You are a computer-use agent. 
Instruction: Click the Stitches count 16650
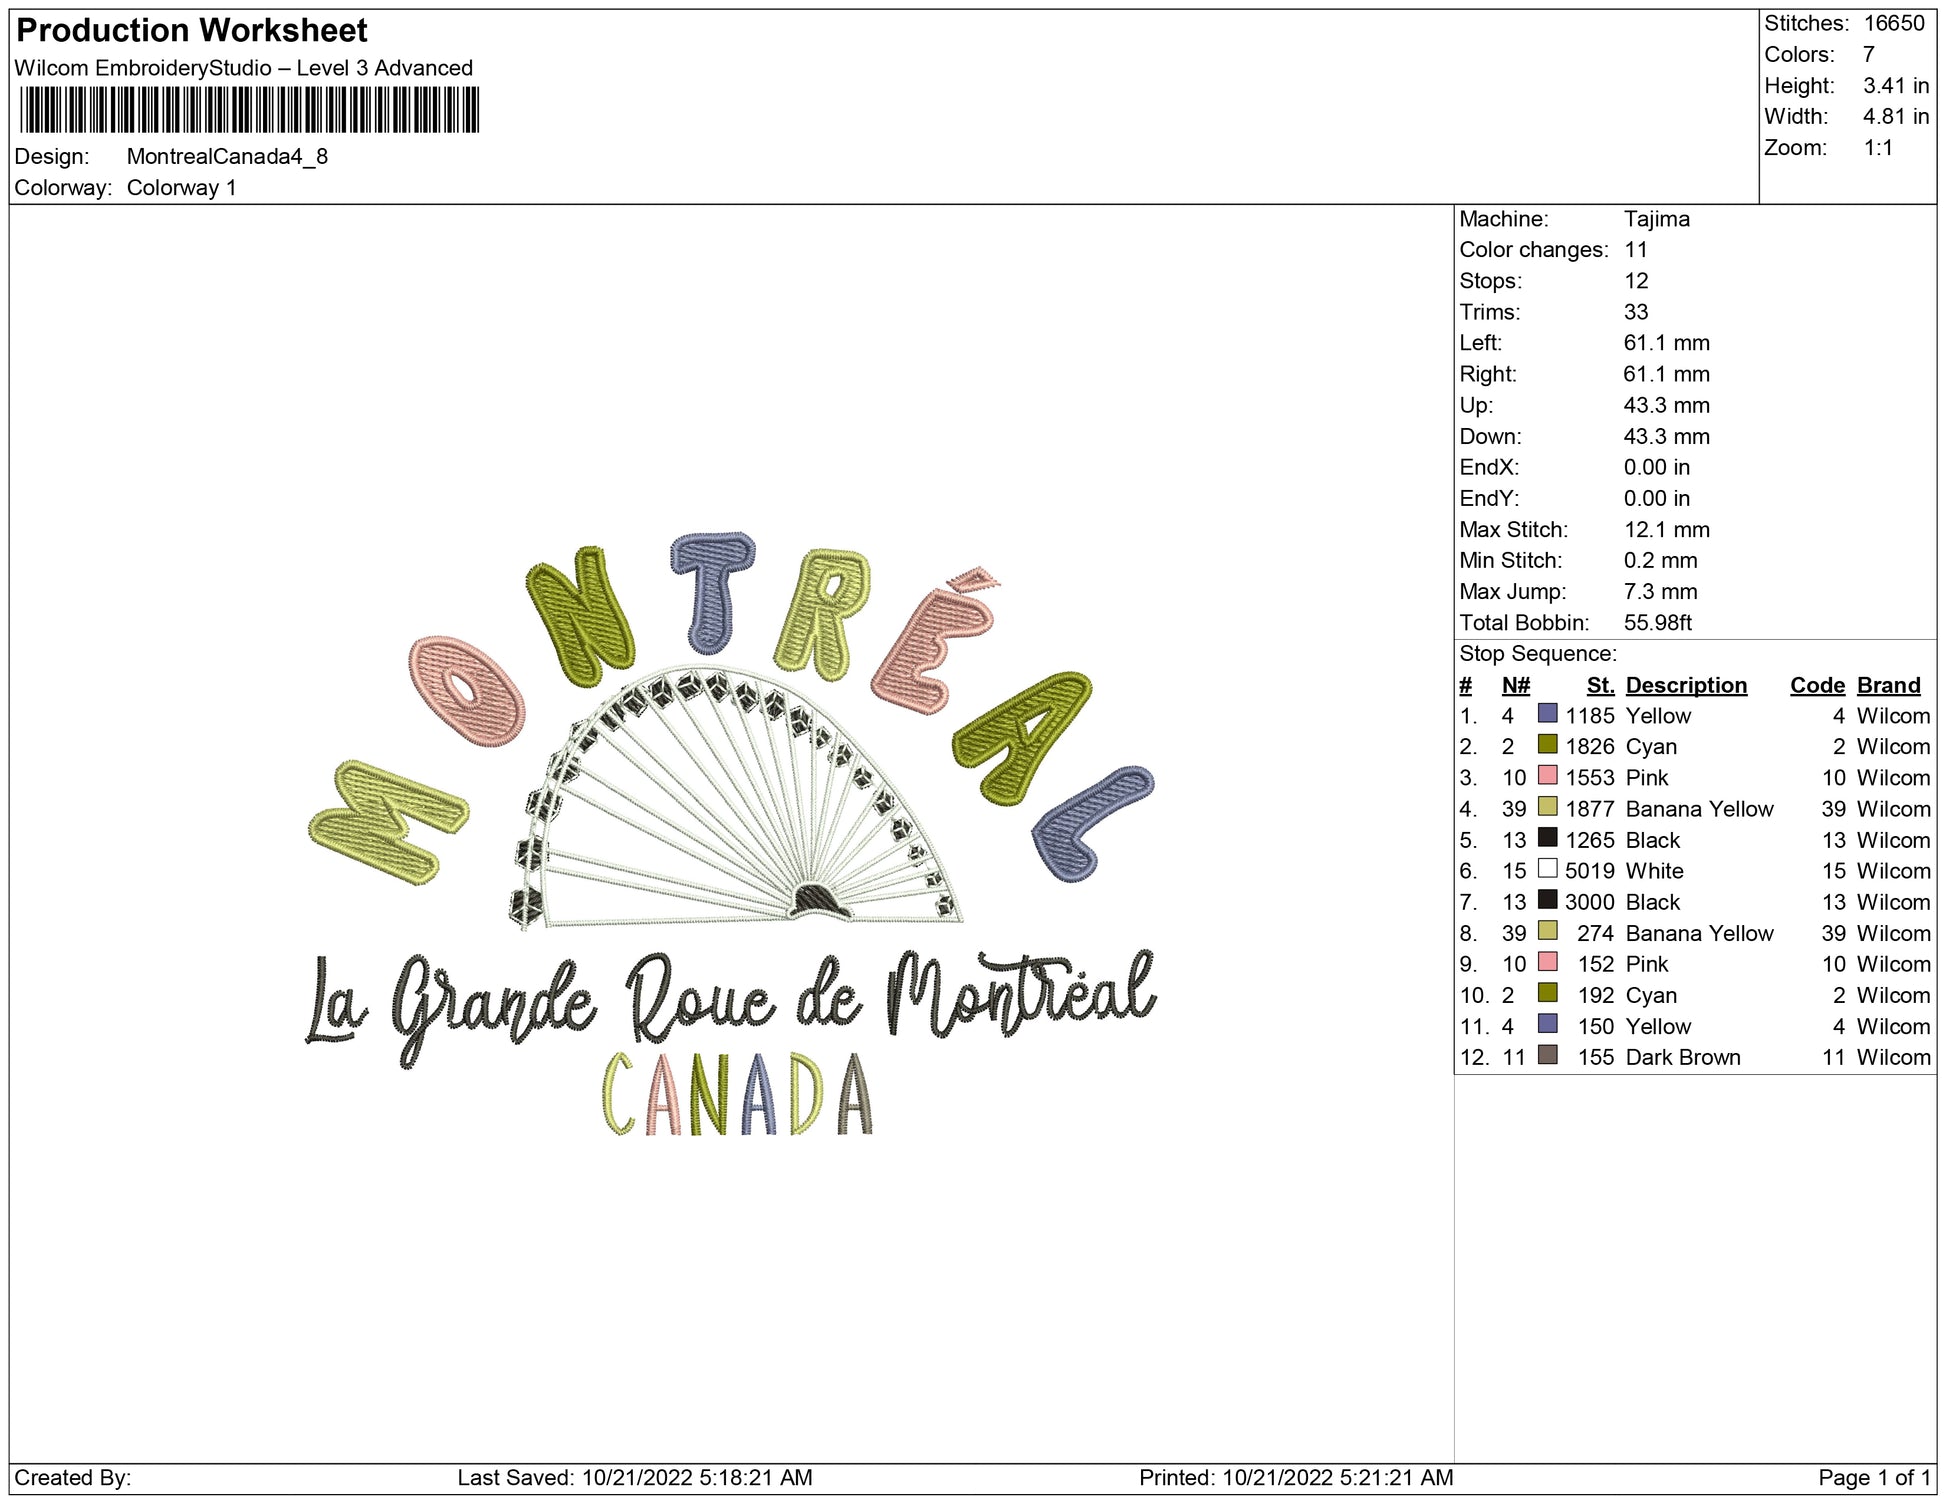coord(1893,23)
